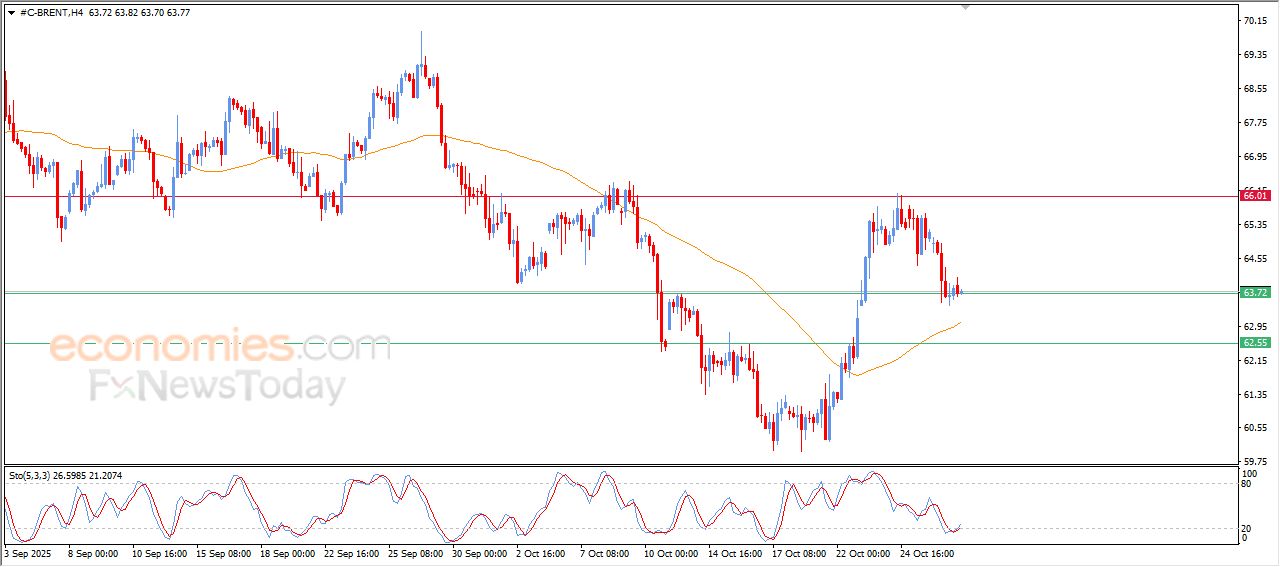Click the 59.75 price scale label
This screenshot has width=1280, height=567.
tap(1254, 461)
